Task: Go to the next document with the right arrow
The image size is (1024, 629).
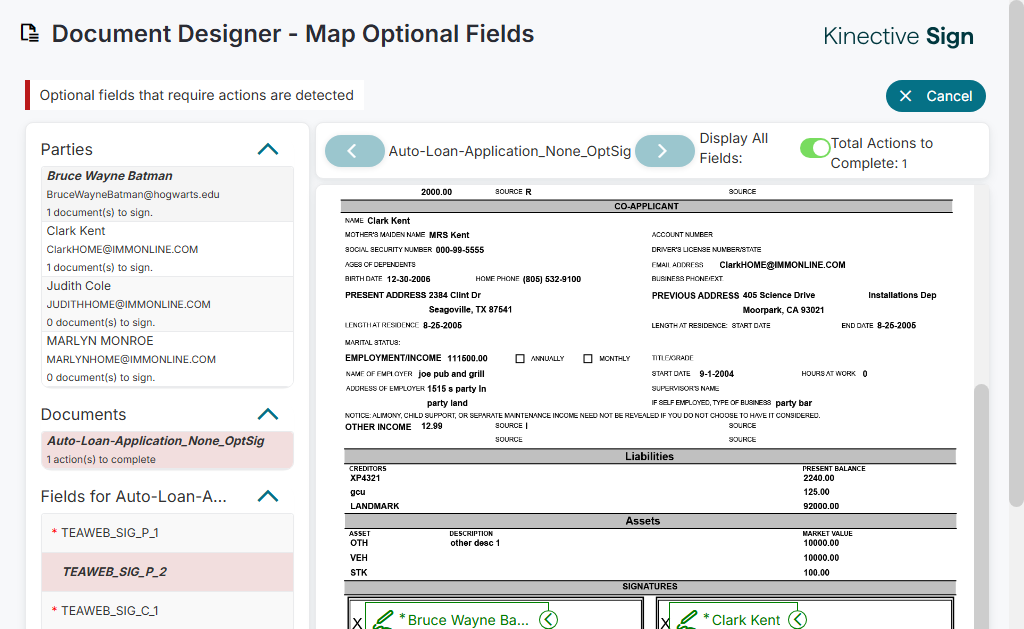Action: [665, 151]
